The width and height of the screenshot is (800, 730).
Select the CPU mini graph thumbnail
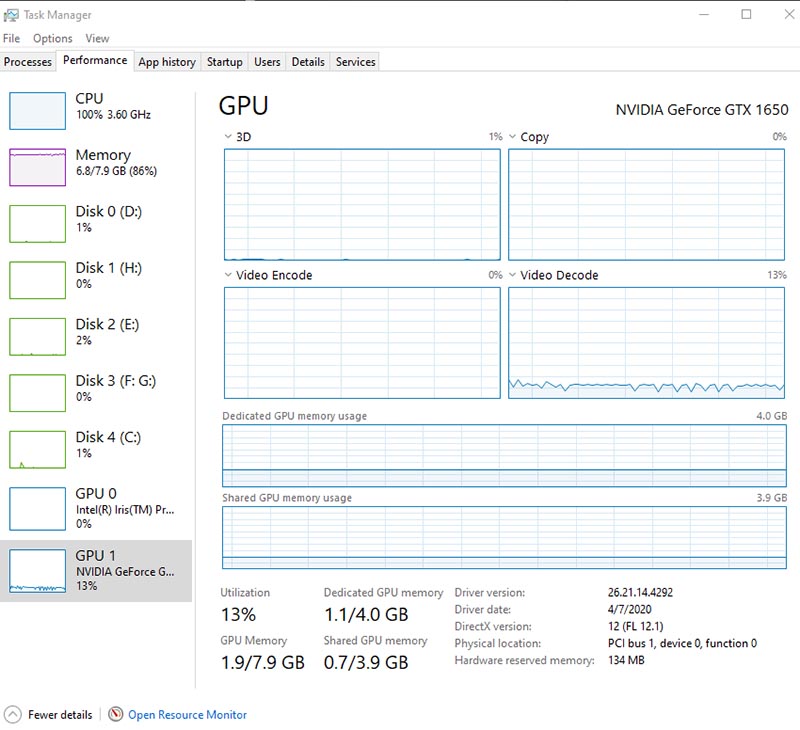coord(37,111)
